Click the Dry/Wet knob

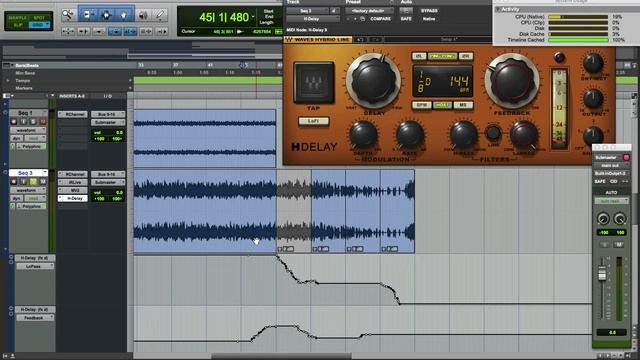[x=593, y=63]
